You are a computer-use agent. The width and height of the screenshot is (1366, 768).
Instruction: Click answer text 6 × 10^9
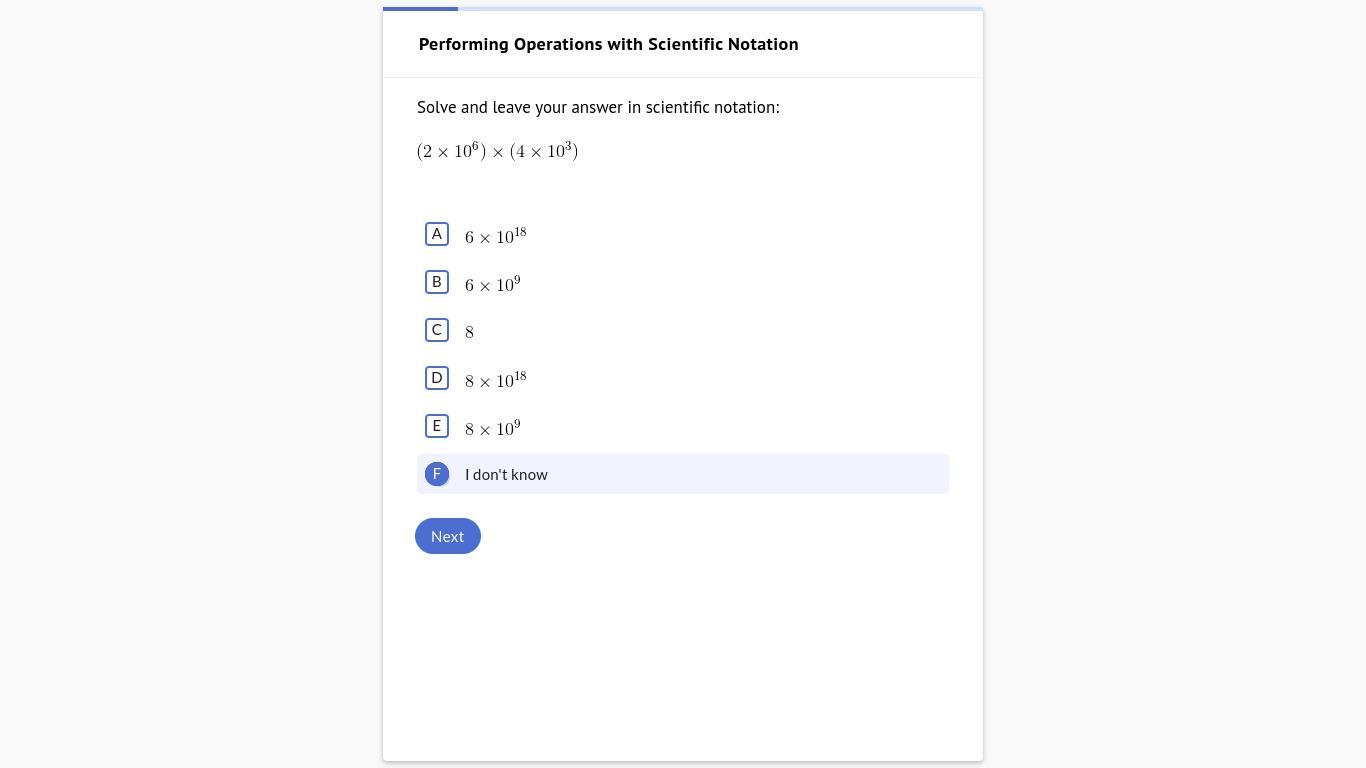tap(493, 284)
